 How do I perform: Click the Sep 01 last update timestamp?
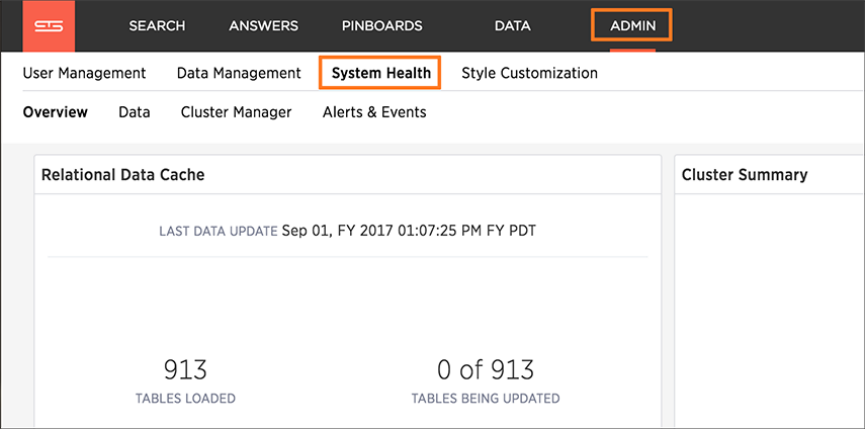click(x=409, y=231)
